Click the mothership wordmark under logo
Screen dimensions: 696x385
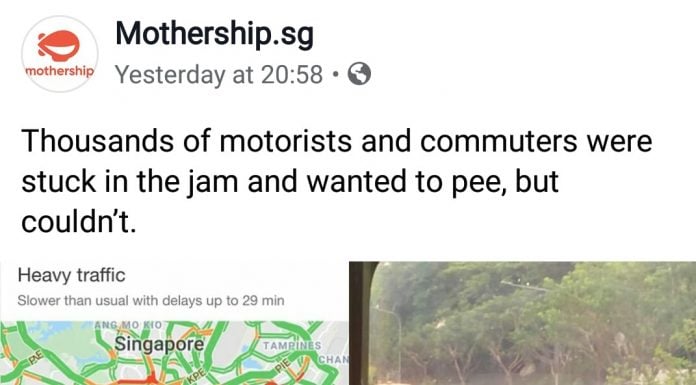[x=60, y=71]
